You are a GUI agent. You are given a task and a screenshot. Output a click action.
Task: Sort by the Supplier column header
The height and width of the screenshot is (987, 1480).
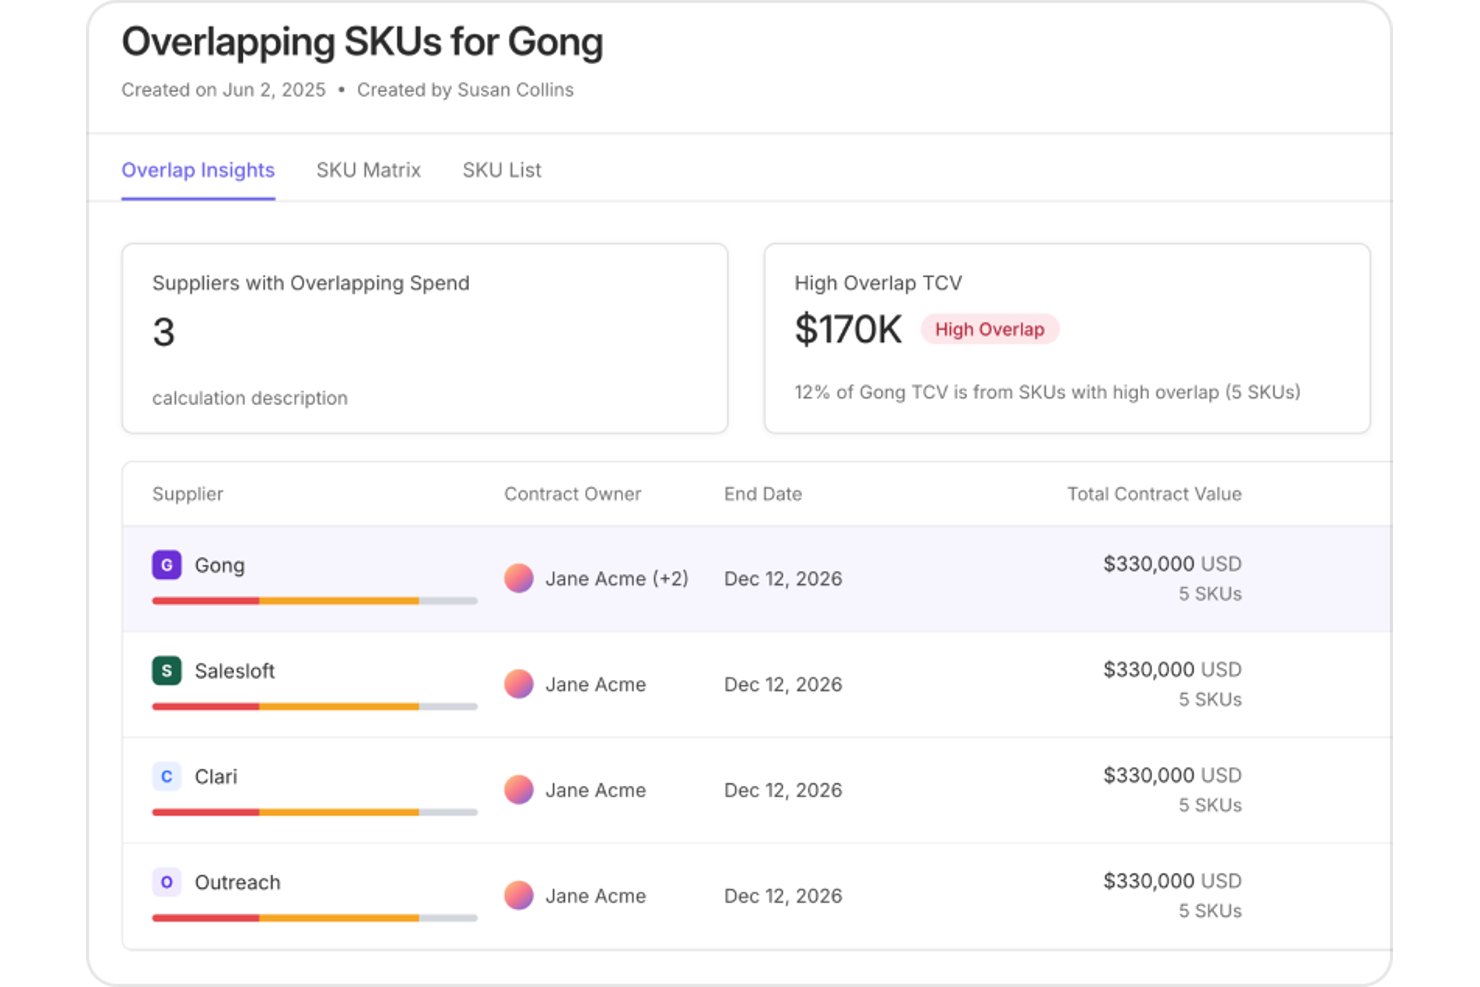click(x=188, y=494)
